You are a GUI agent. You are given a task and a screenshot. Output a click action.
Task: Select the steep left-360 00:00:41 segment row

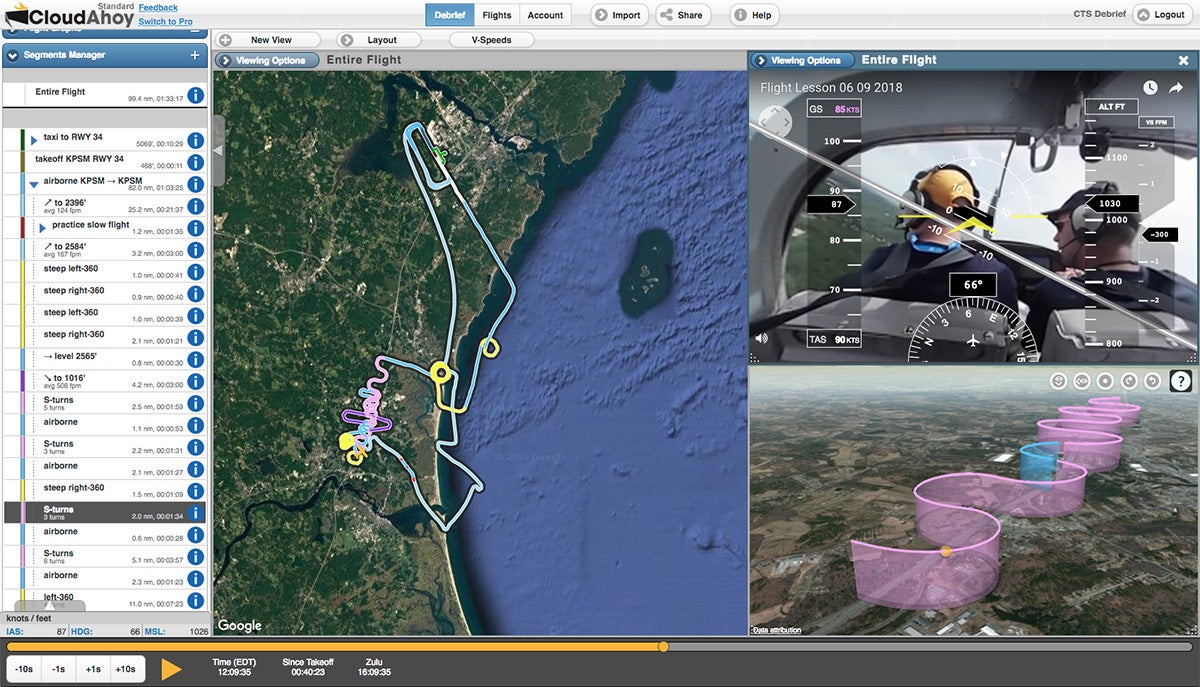(104, 272)
